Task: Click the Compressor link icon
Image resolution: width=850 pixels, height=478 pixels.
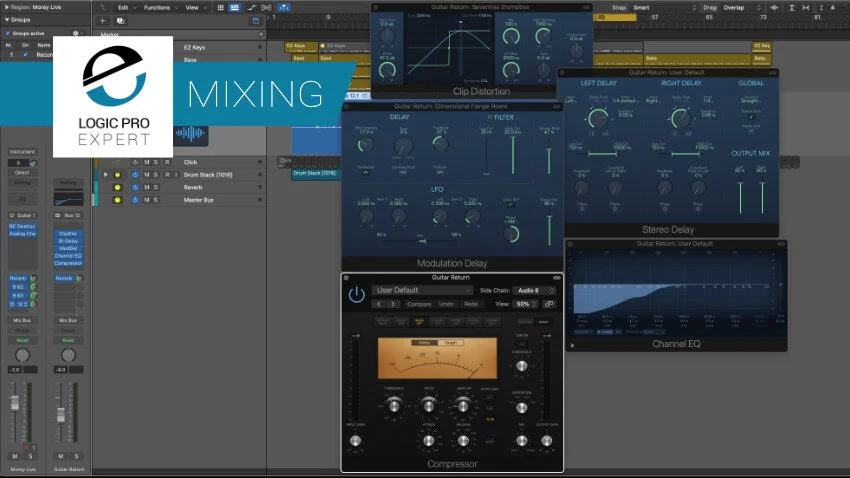Action: pyautogui.click(x=549, y=304)
